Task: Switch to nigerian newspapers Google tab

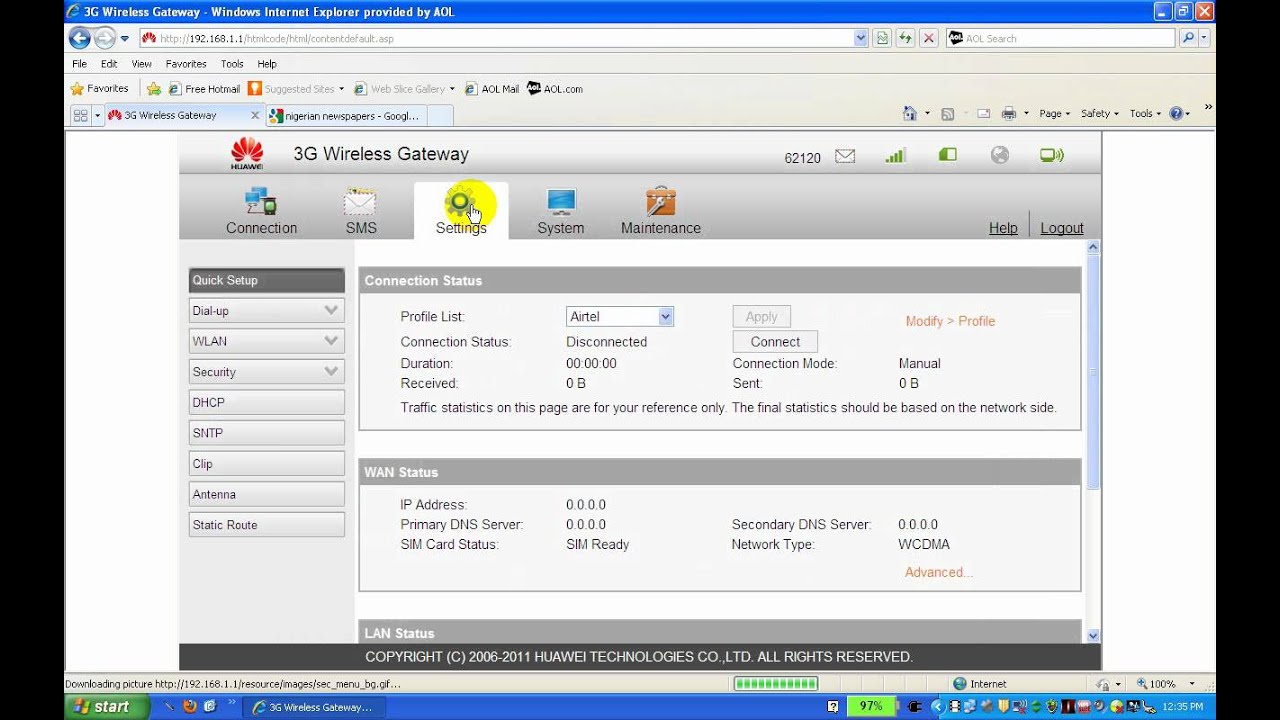Action: [x=345, y=115]
